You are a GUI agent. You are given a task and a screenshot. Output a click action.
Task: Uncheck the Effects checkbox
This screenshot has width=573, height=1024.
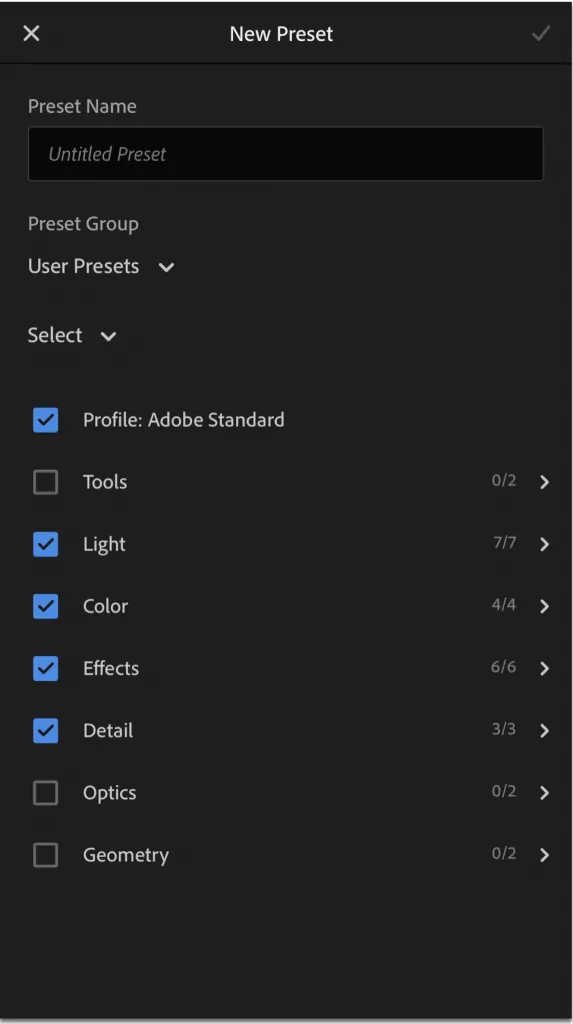[x=46, y=668]
